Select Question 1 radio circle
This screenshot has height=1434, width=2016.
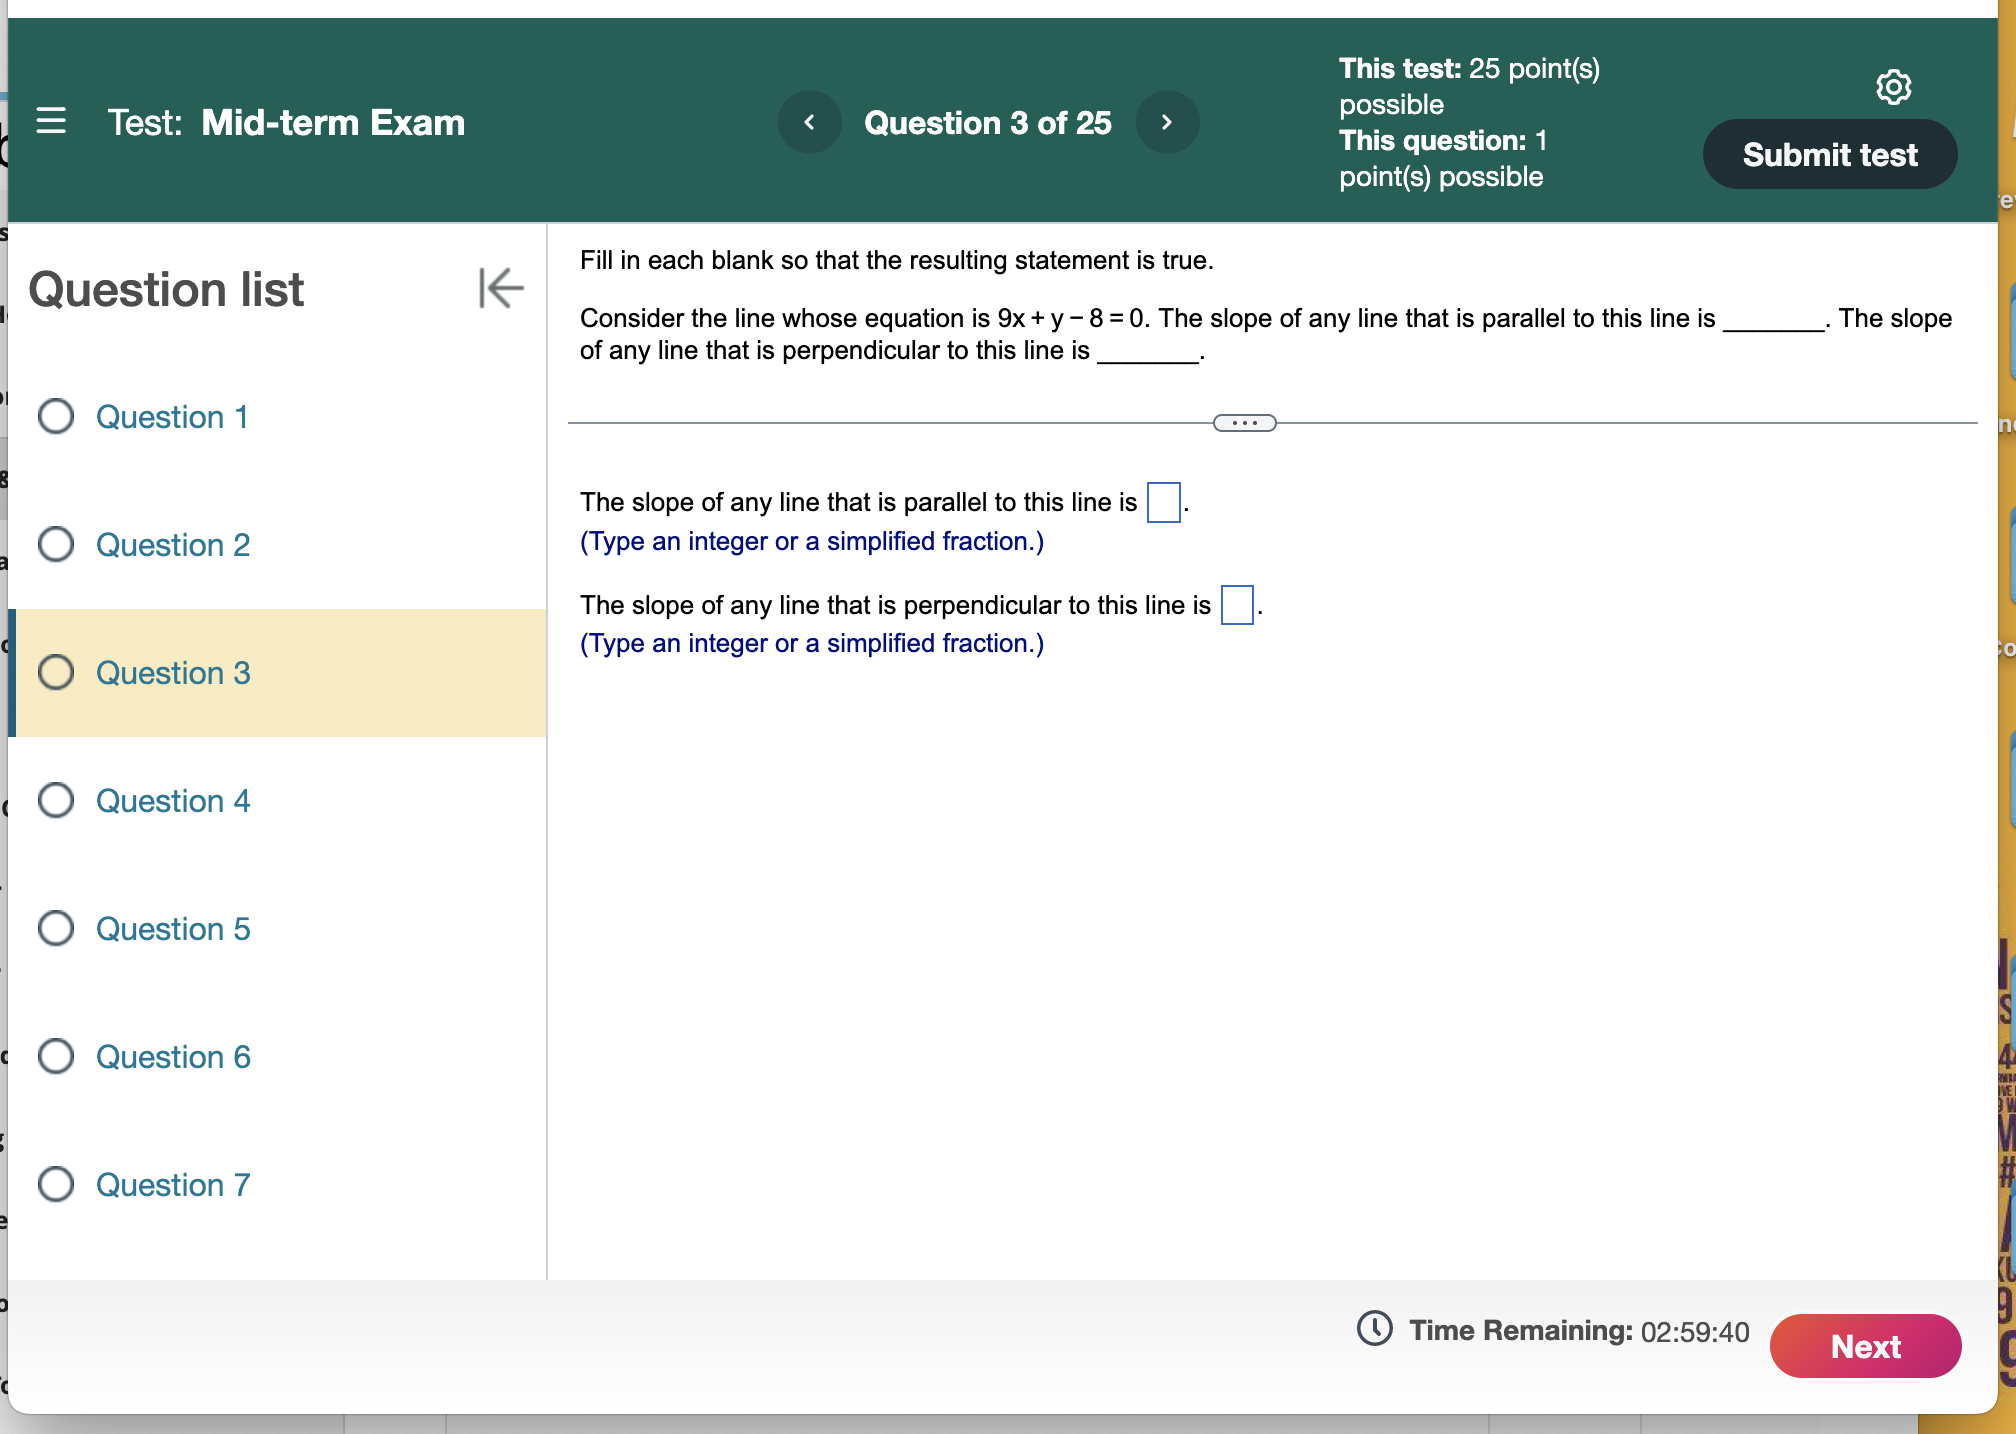56,416
